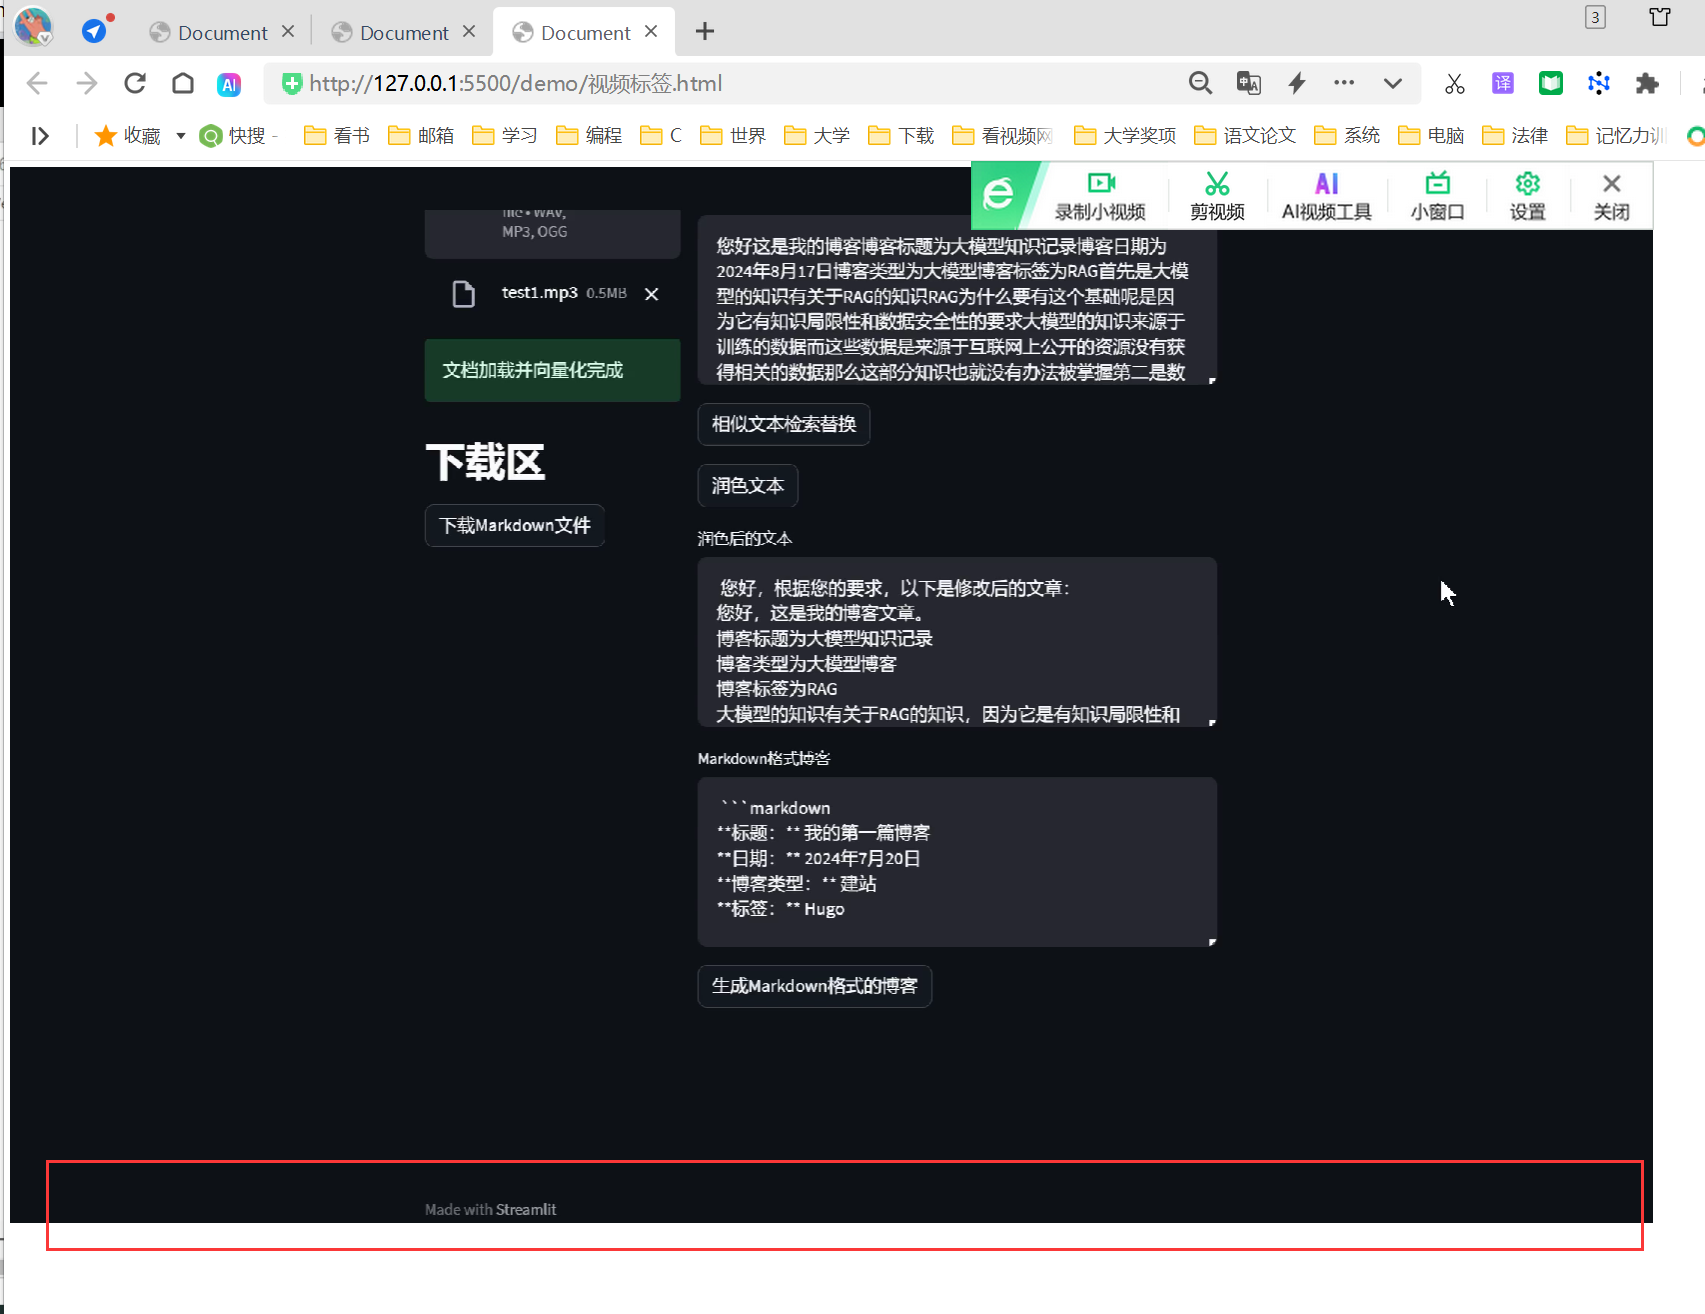The width and height of the screenshot is (1705, 1314).
Task: Open the 法律 bookmark folder
Action: click(x=1515, y=135)
